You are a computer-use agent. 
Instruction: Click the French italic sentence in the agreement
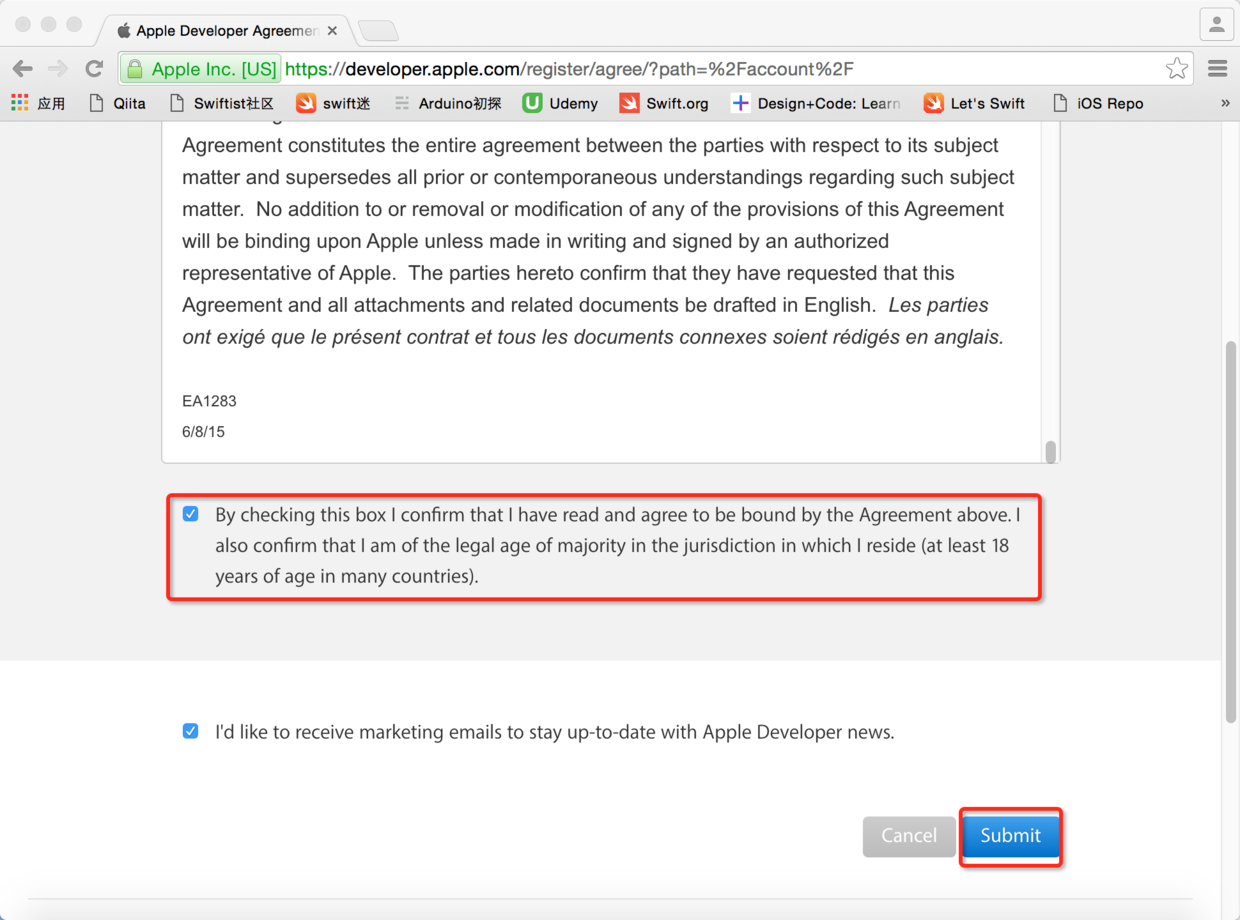(x=593, y=321)
